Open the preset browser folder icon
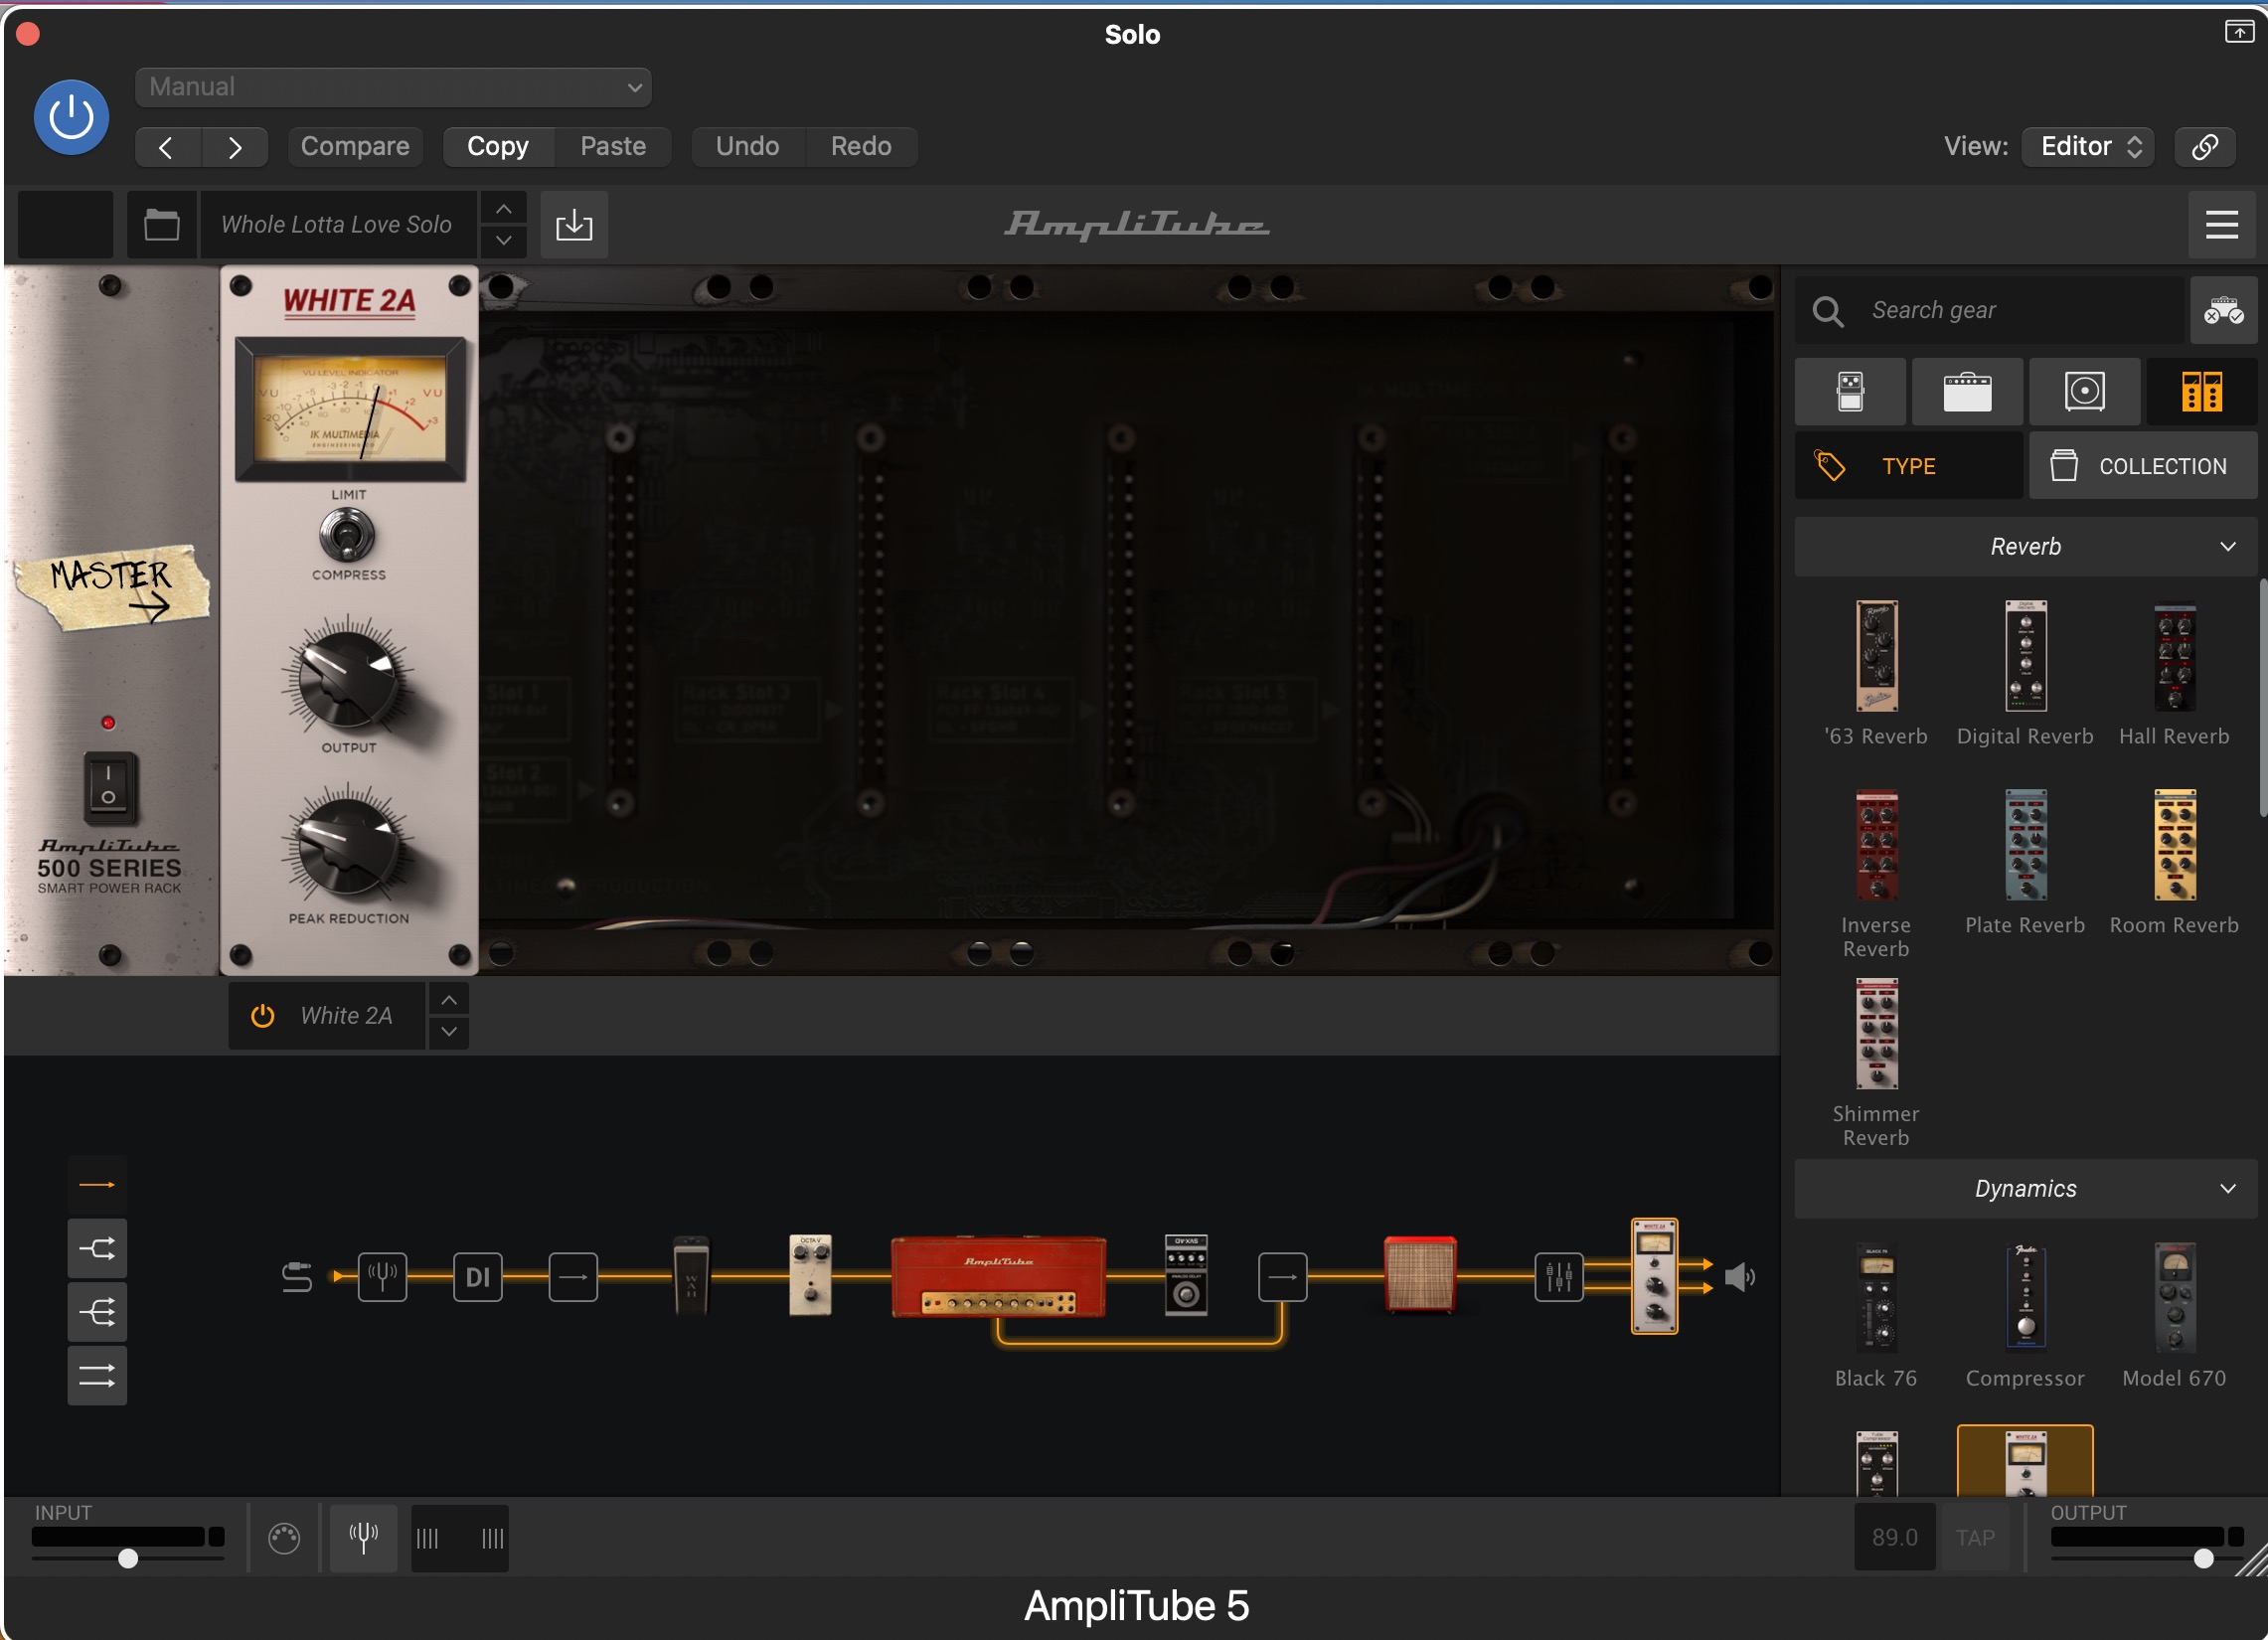 pos(161,224)
